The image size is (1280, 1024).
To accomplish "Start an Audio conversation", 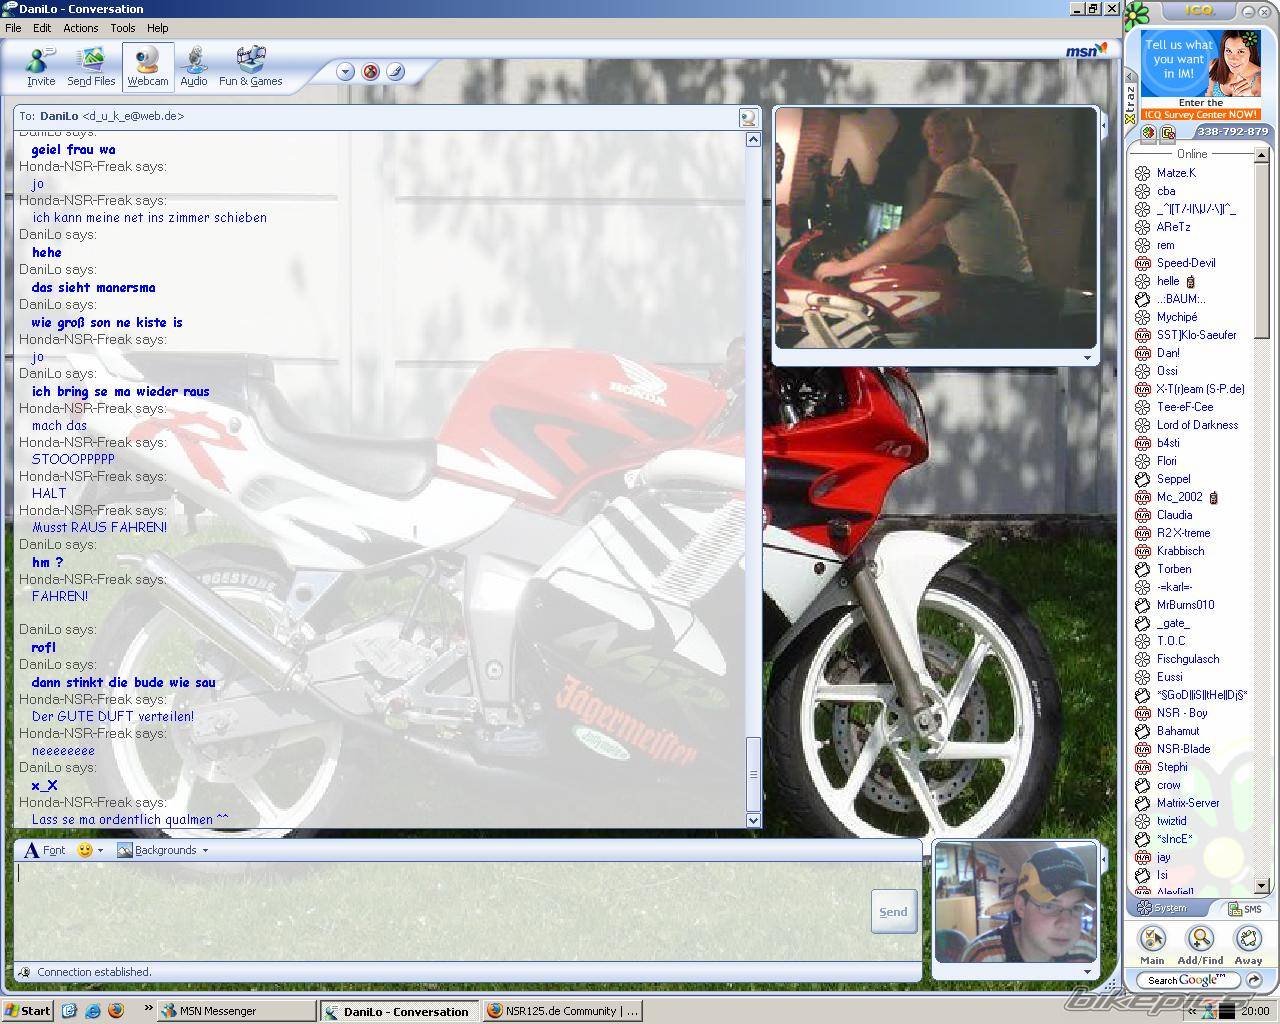I will (x=194, y=67).
